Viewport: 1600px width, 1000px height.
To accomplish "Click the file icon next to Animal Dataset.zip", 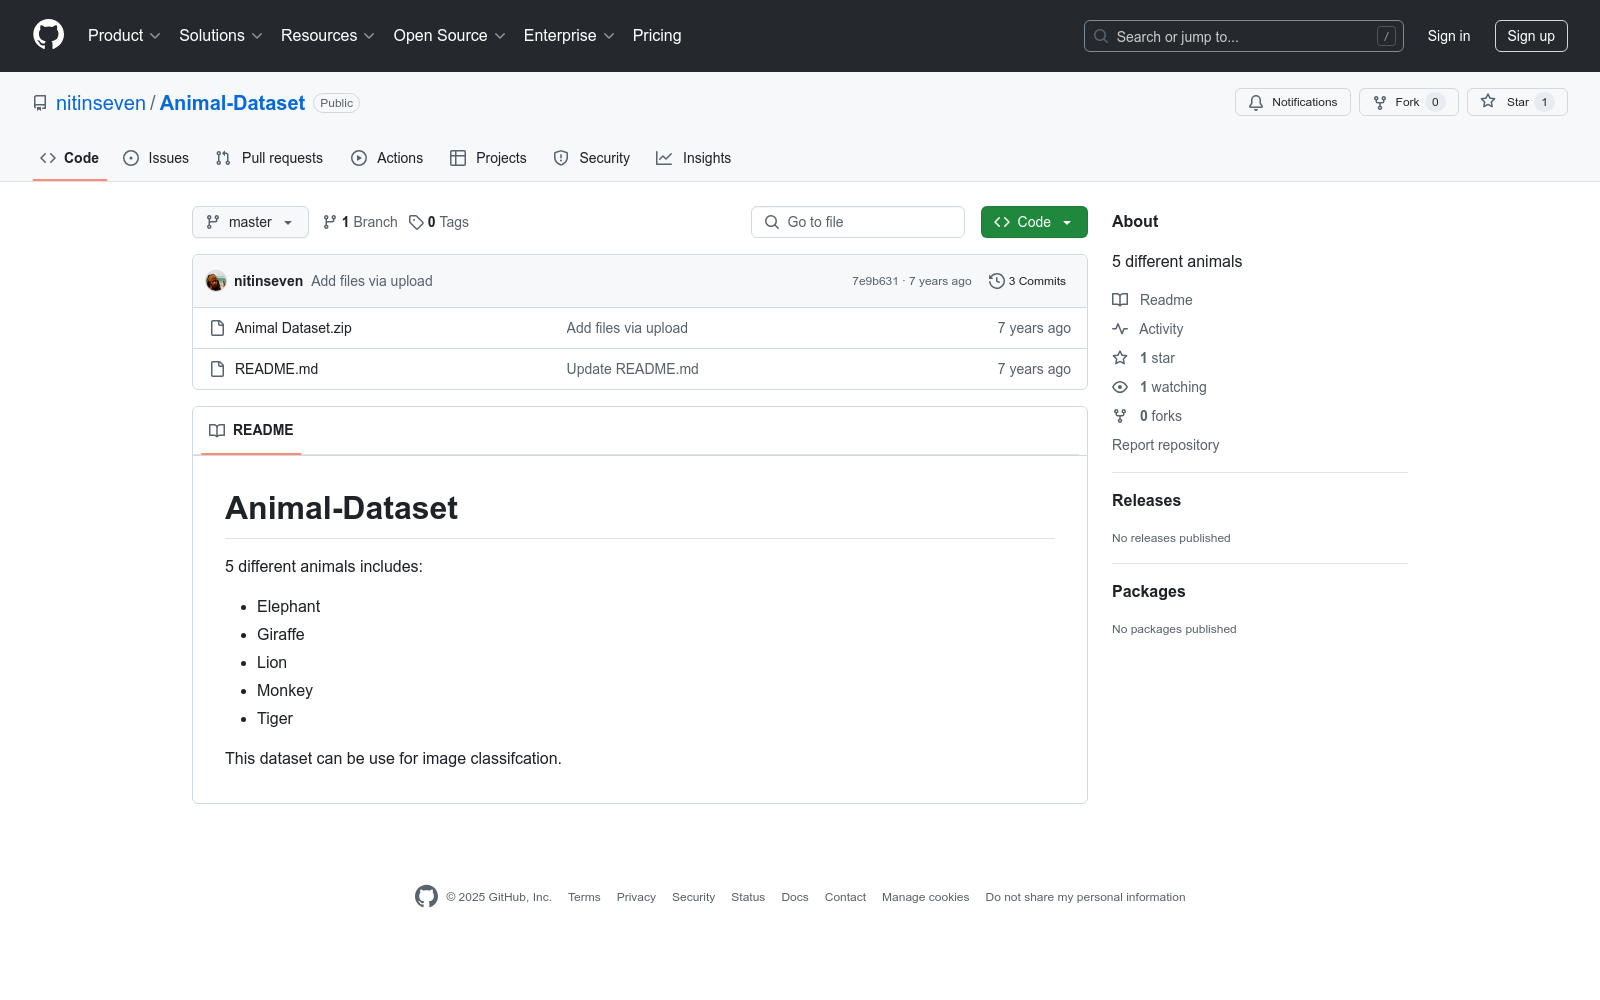I will 217,328.
